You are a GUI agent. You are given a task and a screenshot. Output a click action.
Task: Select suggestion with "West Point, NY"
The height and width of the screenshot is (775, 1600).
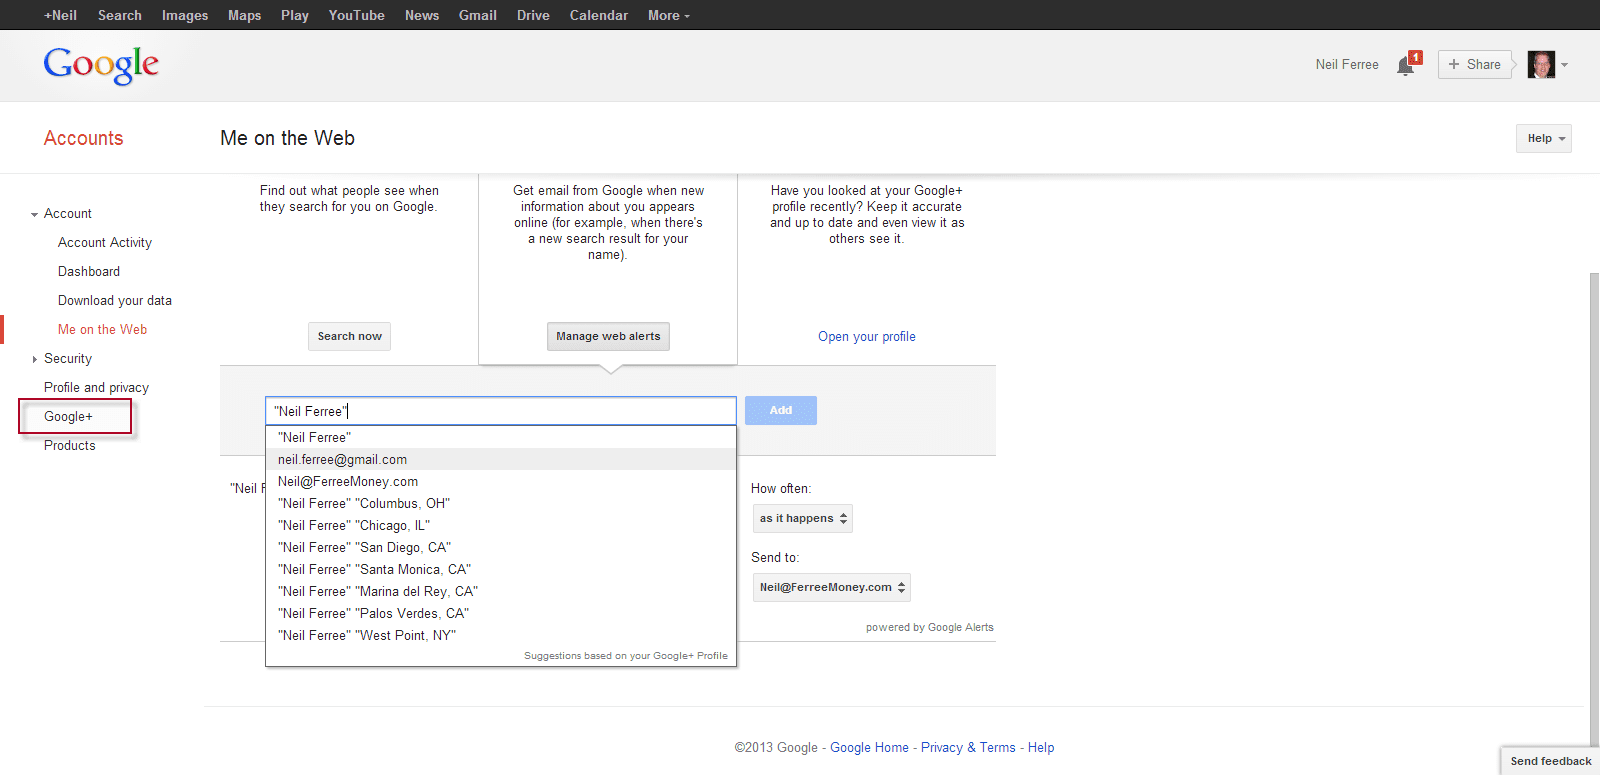[501, 635]
